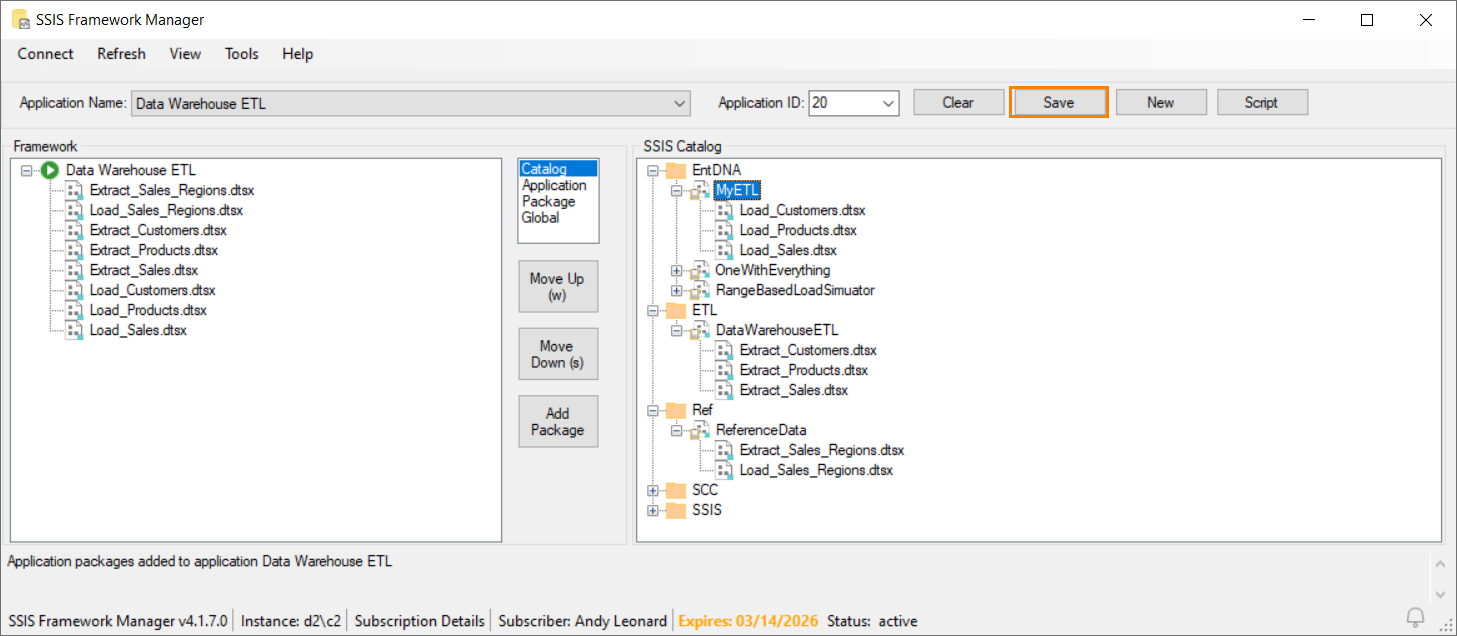Viewport: 1457px width, 636px height.
Task: Click the Move Up (w) button
Action: click(x=557, y=287)
